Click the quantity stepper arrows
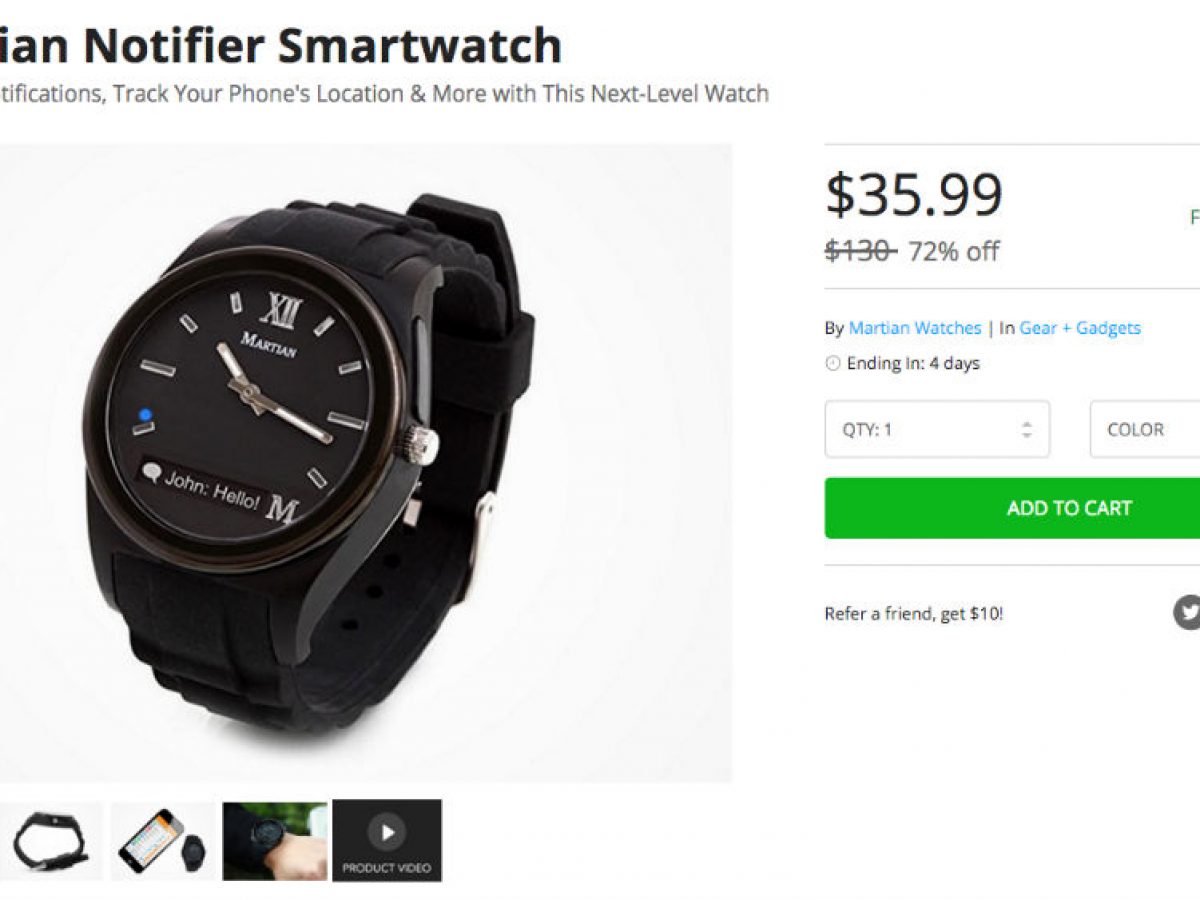The width and height of the screenshot is (1200, 900). pyautogui.click(x=1026, y=429)
